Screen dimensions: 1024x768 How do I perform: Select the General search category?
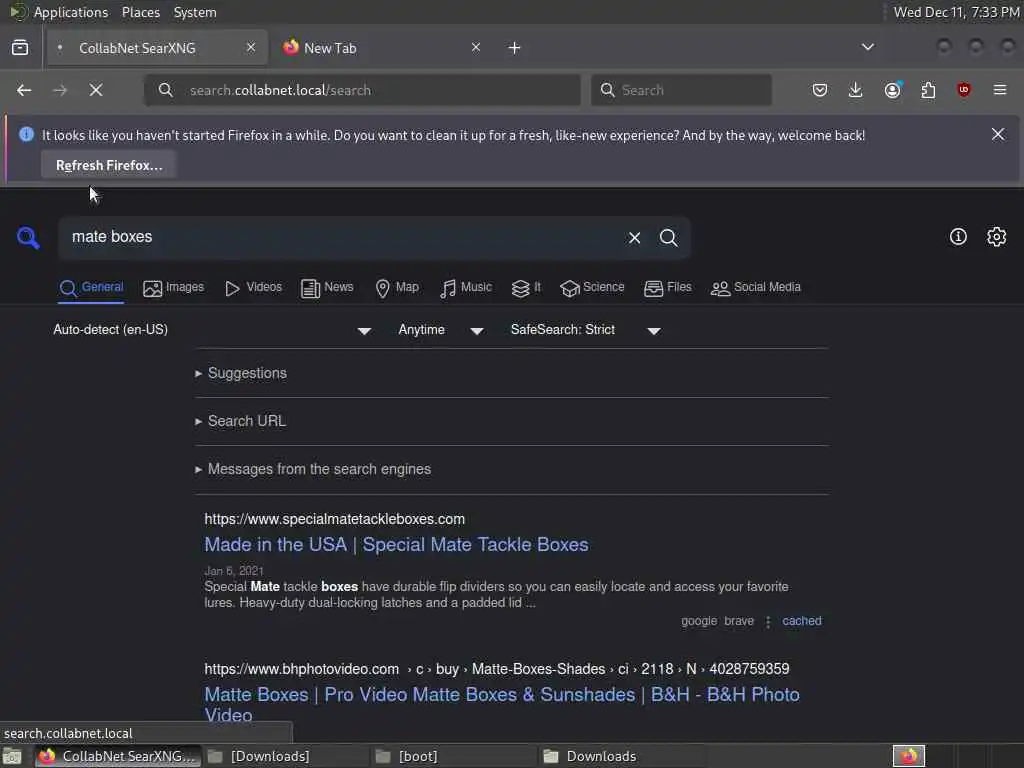pyautogui.click(x=91, y=287)
